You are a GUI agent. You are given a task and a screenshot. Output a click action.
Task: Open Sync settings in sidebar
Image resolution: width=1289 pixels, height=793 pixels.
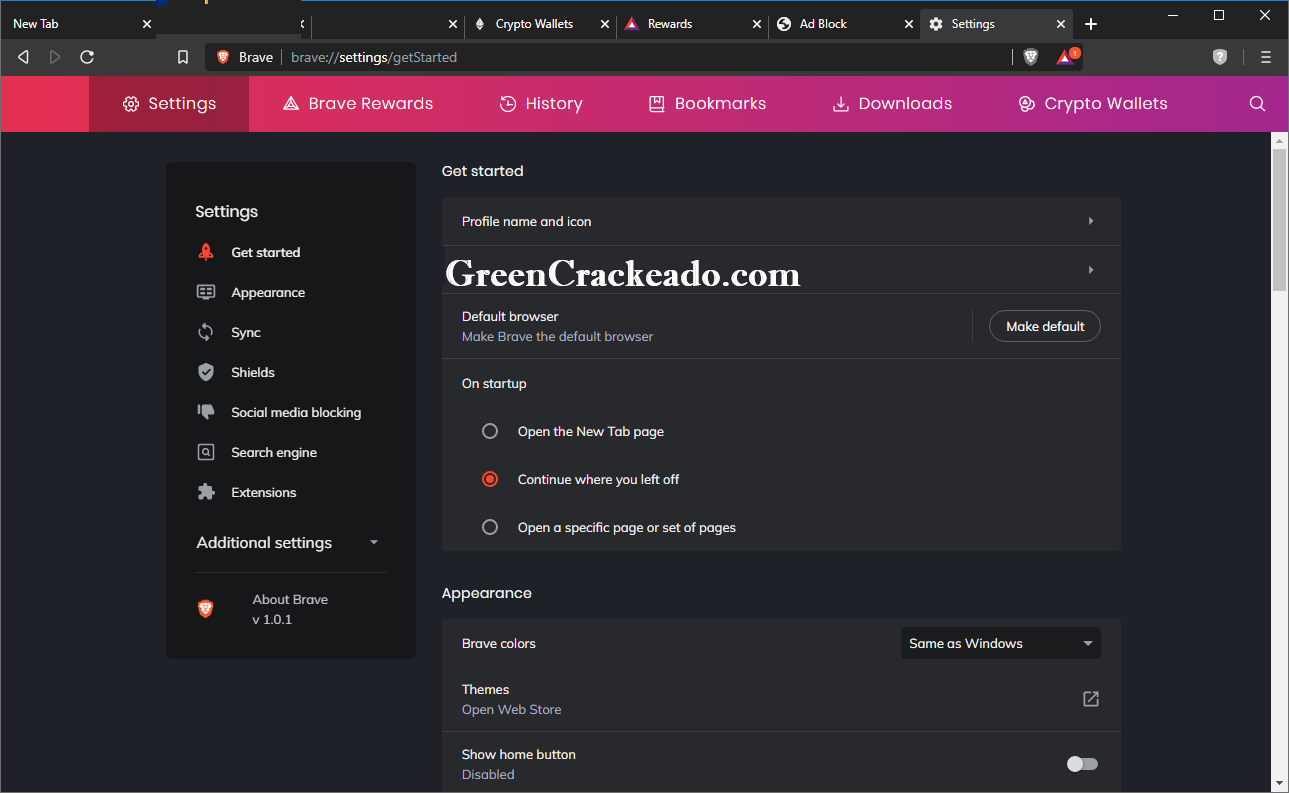[x=246, y=332]
